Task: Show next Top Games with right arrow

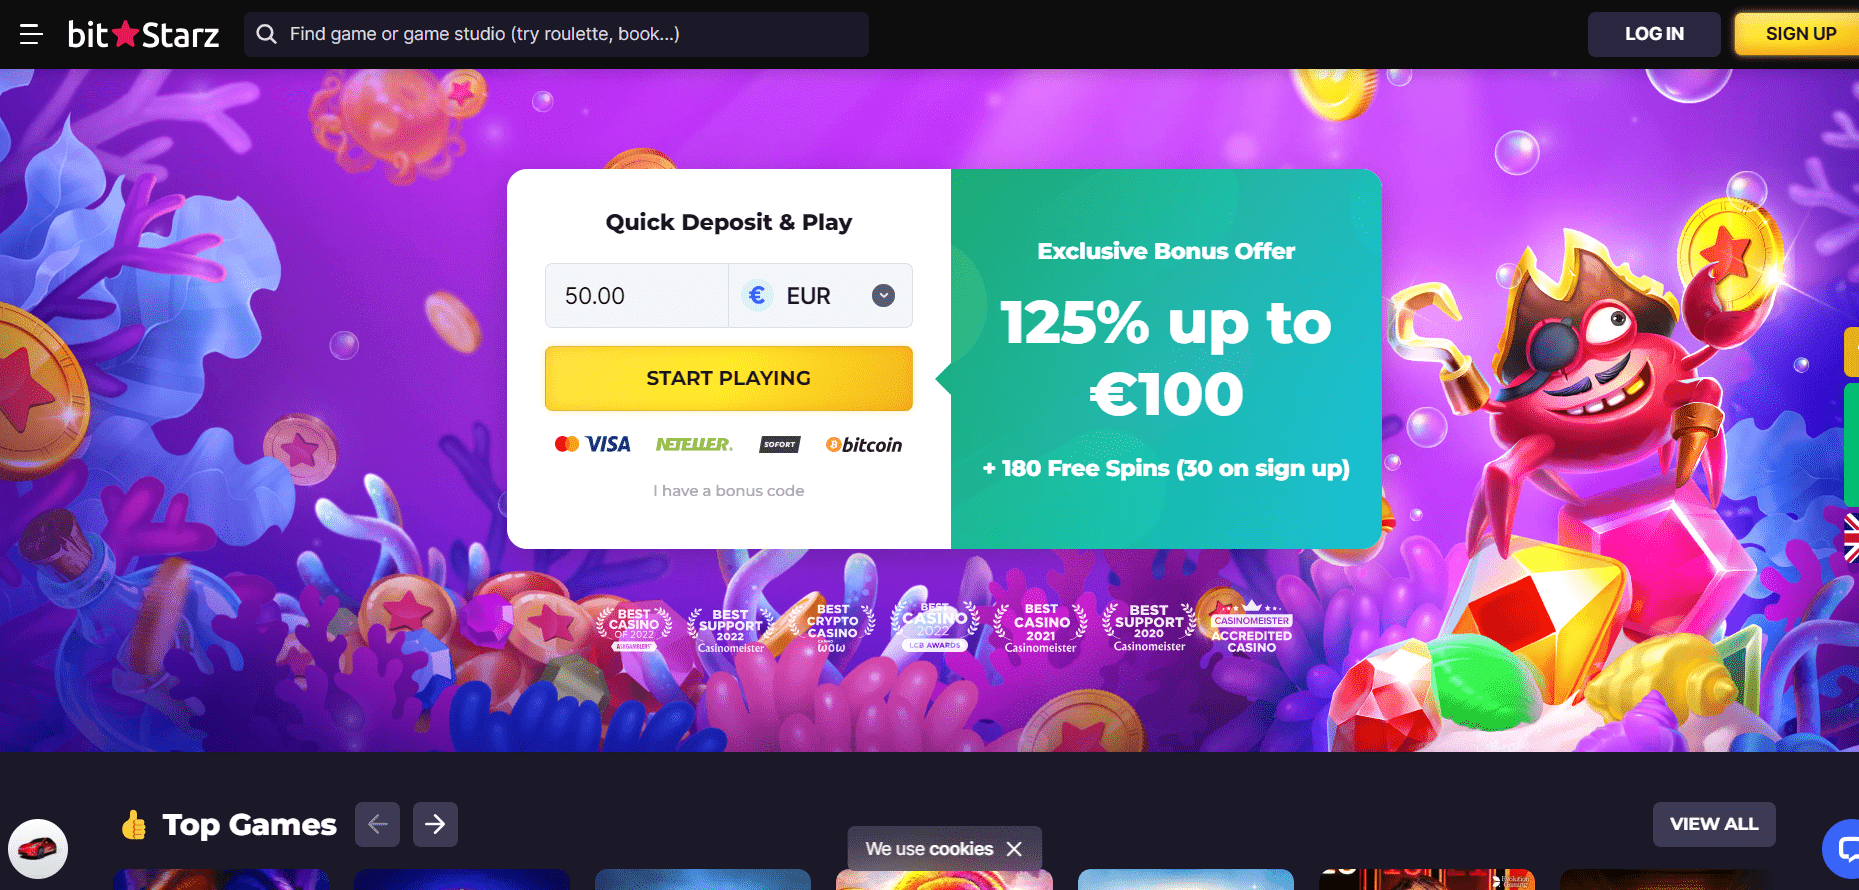Action: [435, 824]
